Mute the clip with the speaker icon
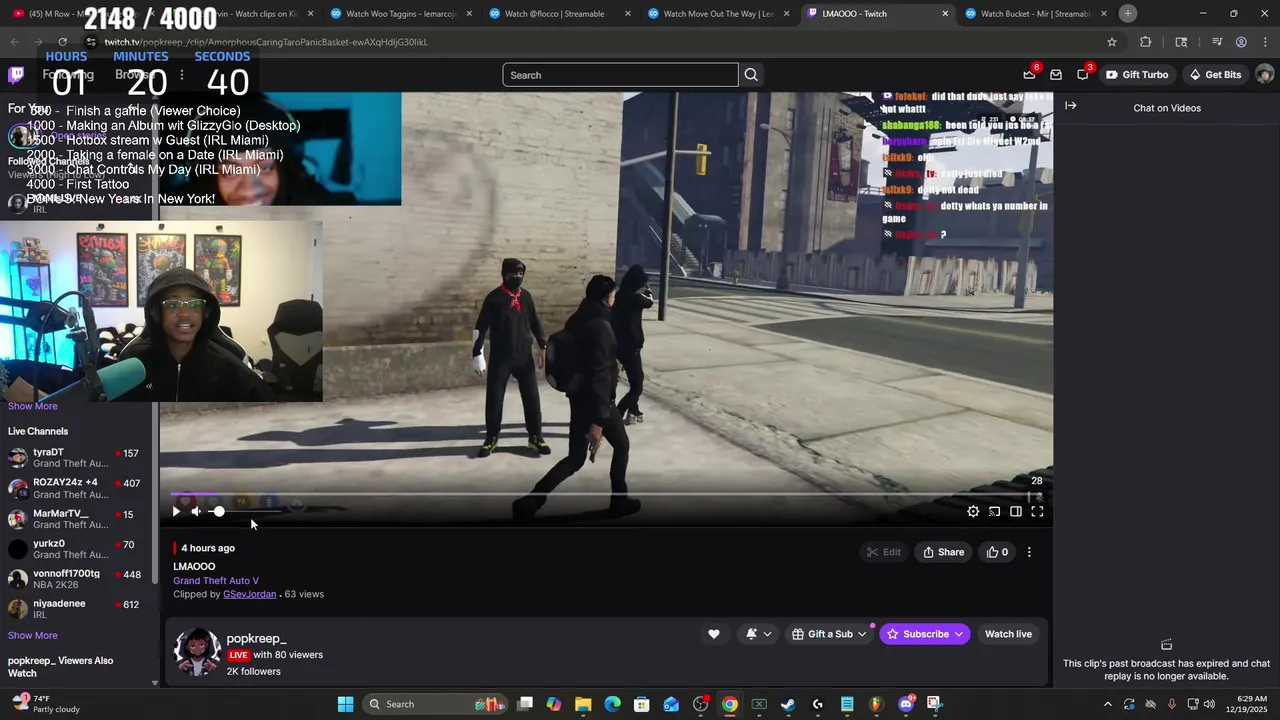 196,511
